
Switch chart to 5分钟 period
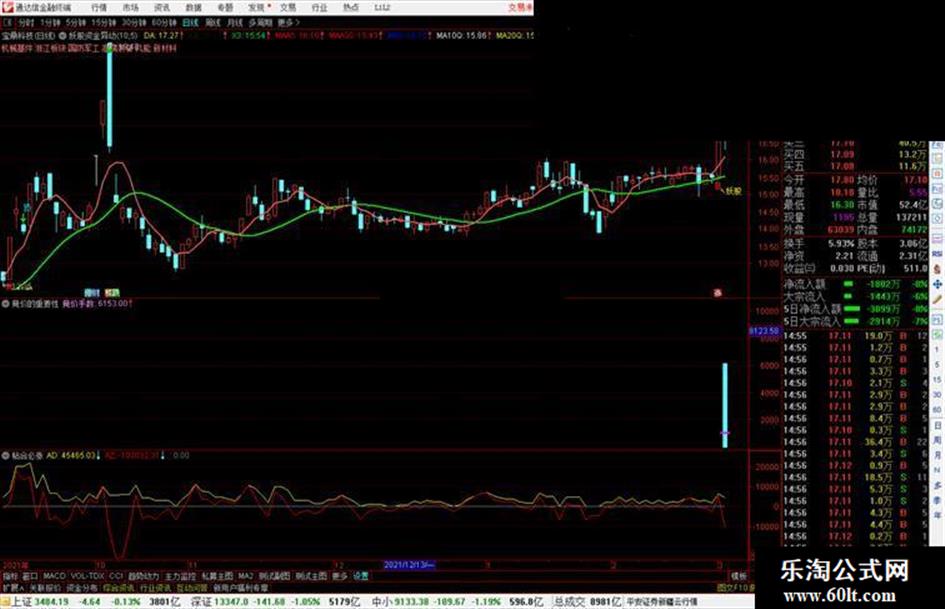76,22
